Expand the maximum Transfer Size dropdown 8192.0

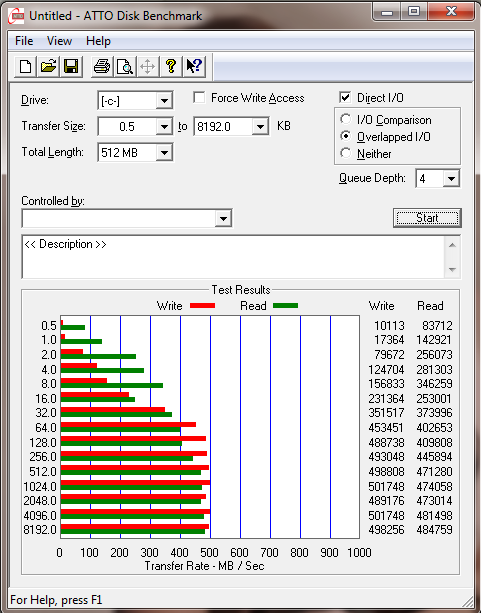(x=260, y=127)
